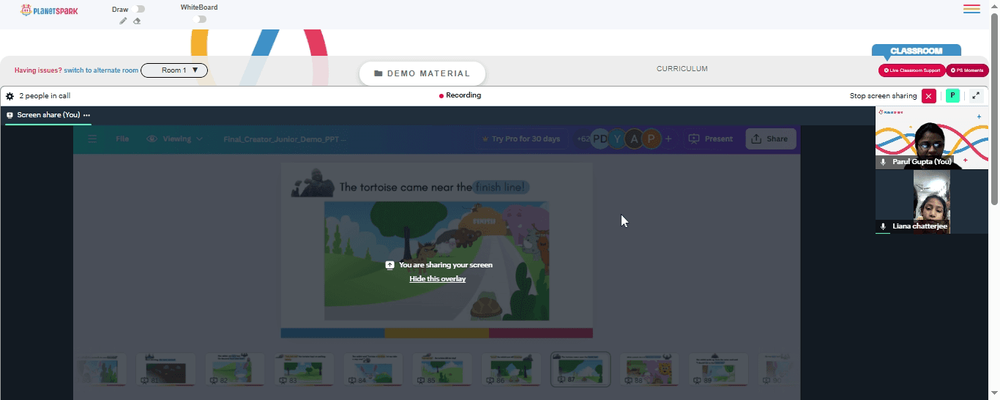1000x400 pixels.
Task: Select the eraser tool
Action: 136,21
